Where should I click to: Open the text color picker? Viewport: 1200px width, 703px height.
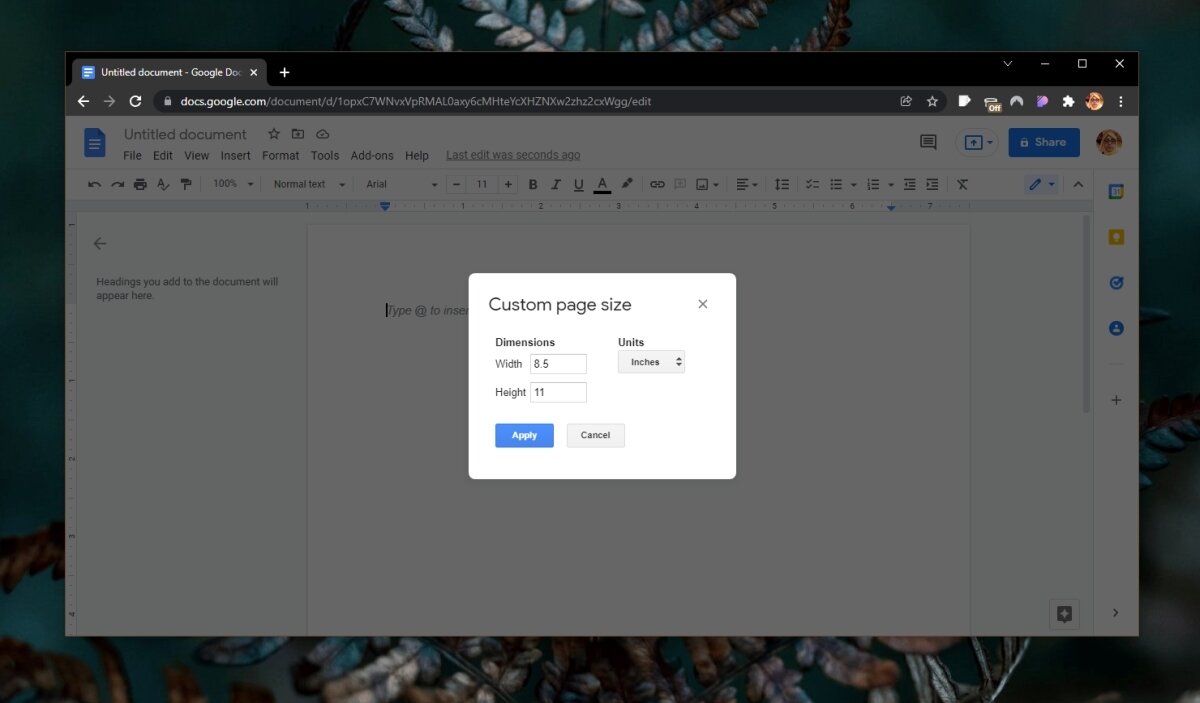click(x=601, y=184)
